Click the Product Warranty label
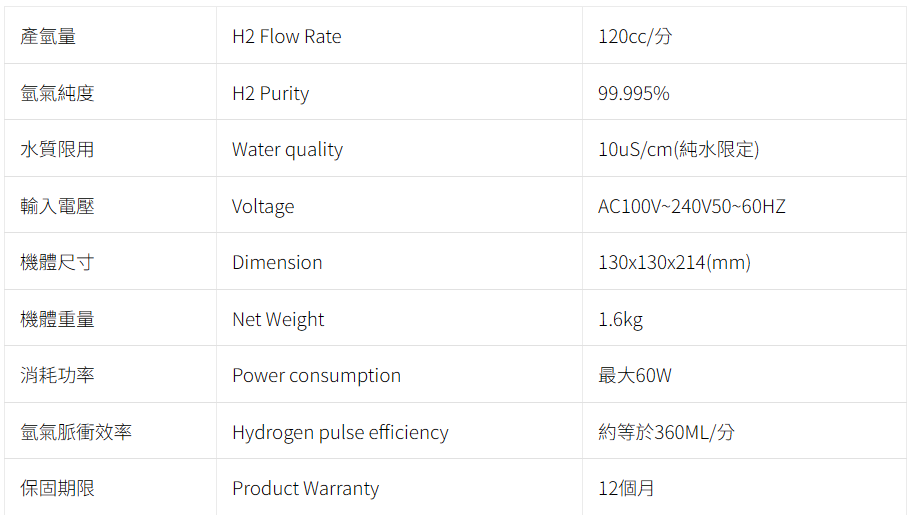908x517 pixels. point(305,489)
